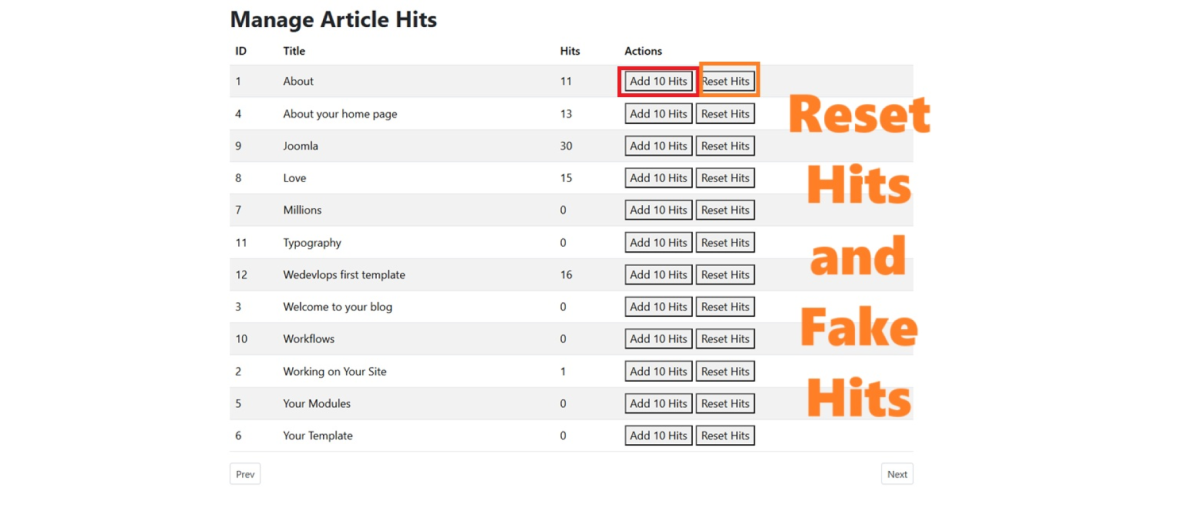This screenshot has height=525, width=1200.
Task: Add 10 hits to the Love article
Action: (x=658, y=178)
